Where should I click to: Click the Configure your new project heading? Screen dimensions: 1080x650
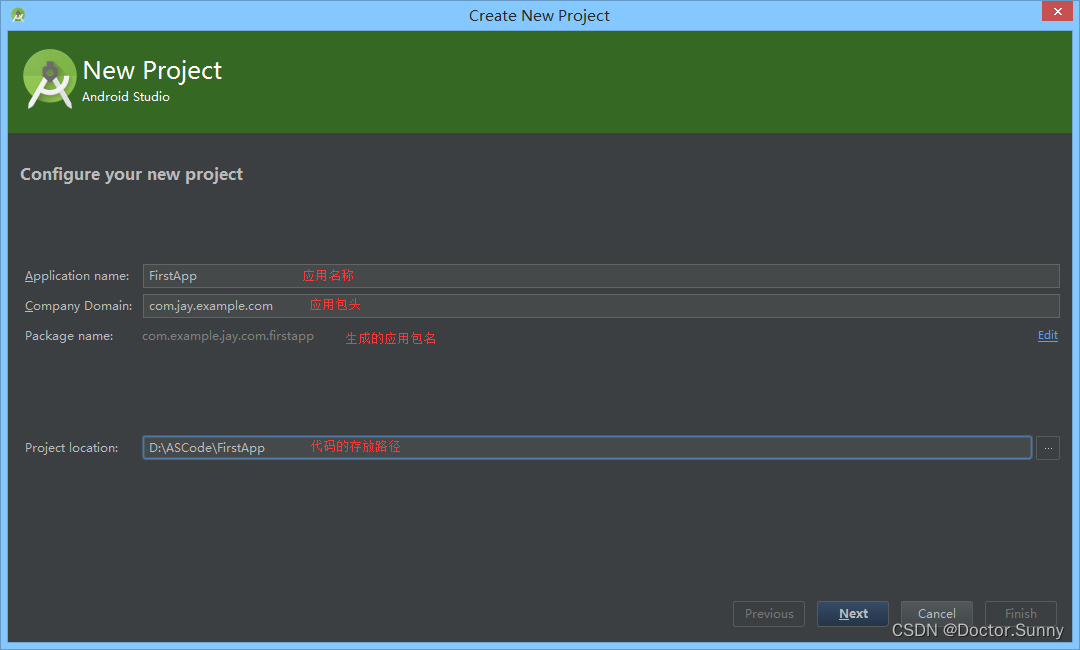tap(132, 174)
